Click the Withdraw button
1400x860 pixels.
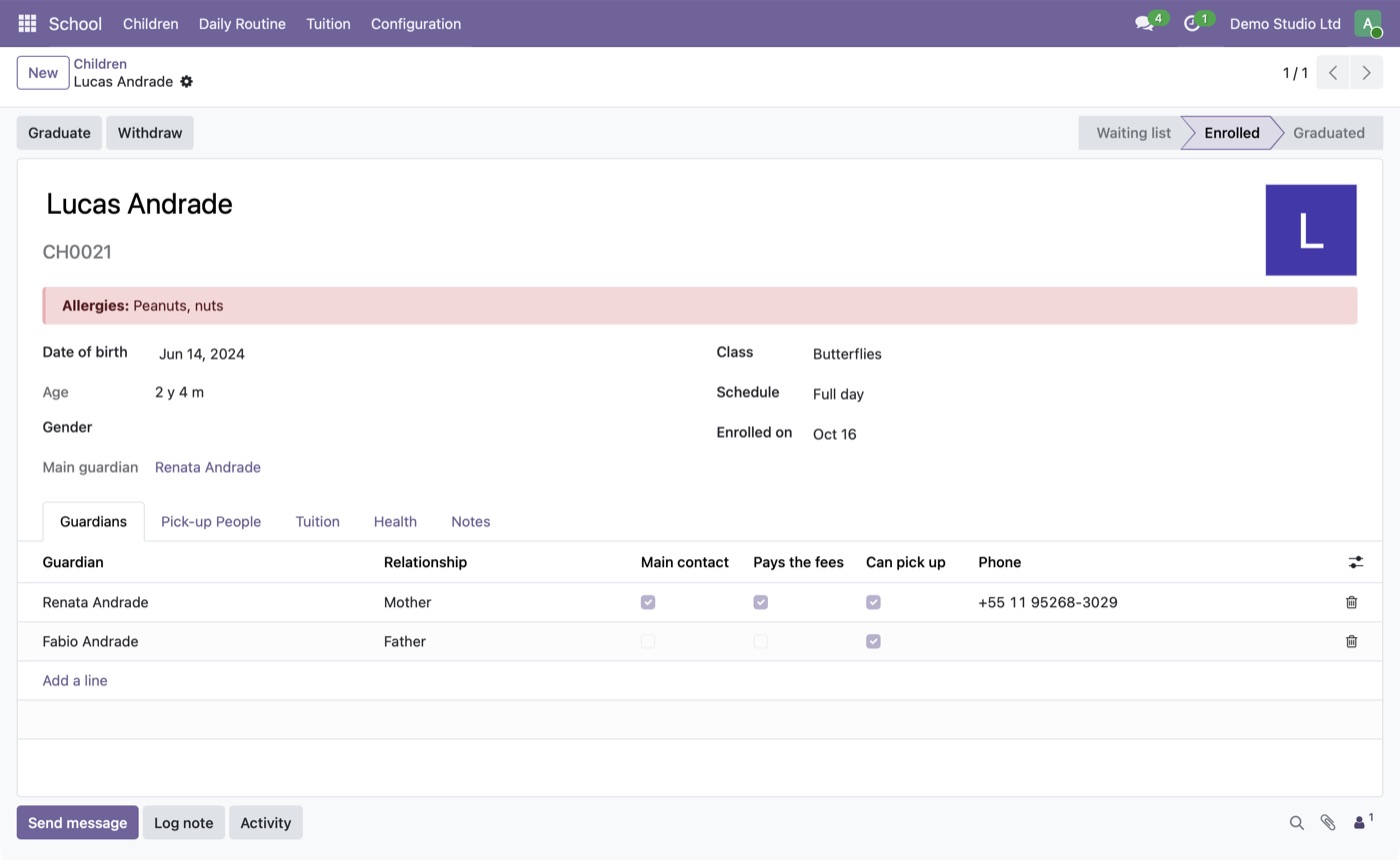coord(150,133)
